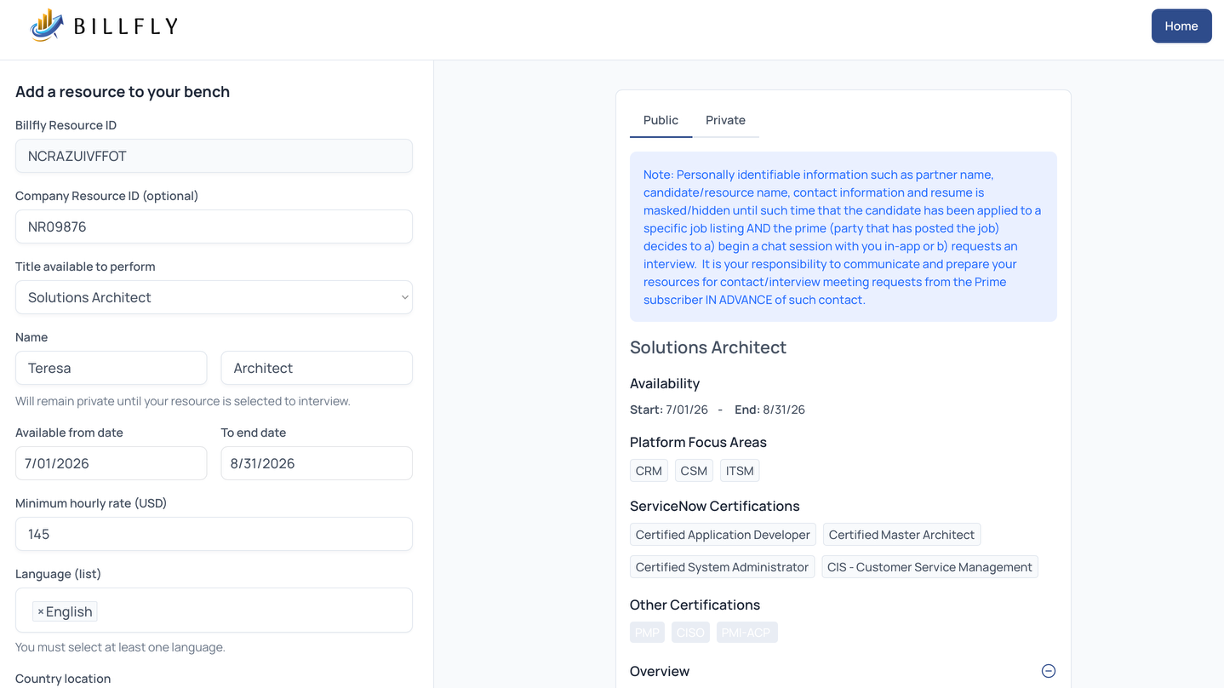
Task: Click the last name field Architect
Action: [x=316, y=368]
